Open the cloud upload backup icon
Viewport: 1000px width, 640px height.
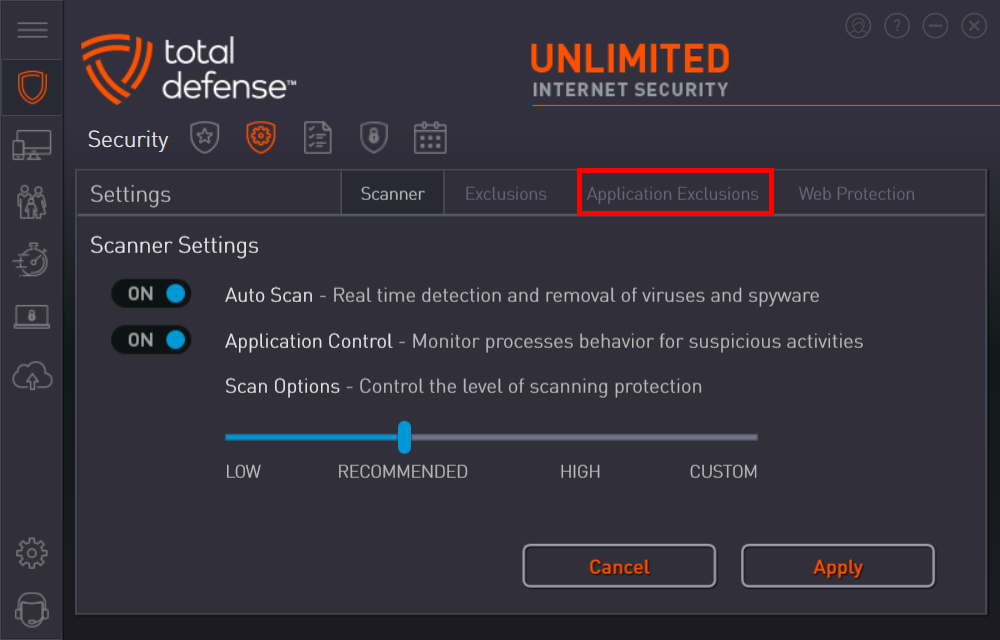[32, 375]
